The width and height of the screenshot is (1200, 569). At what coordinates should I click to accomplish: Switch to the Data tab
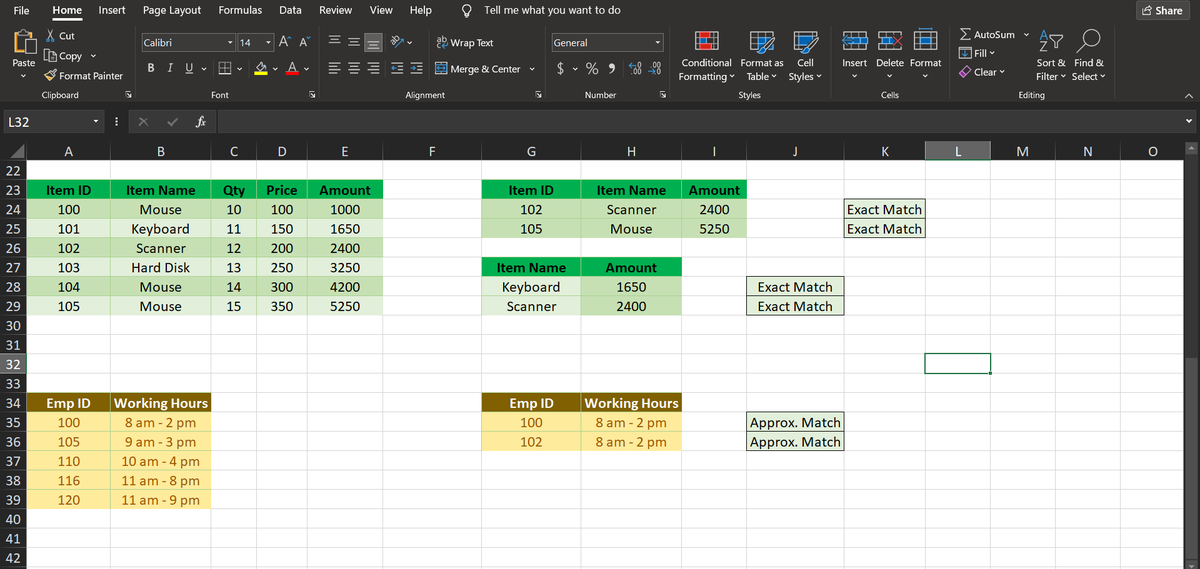[x=290, y=10]
